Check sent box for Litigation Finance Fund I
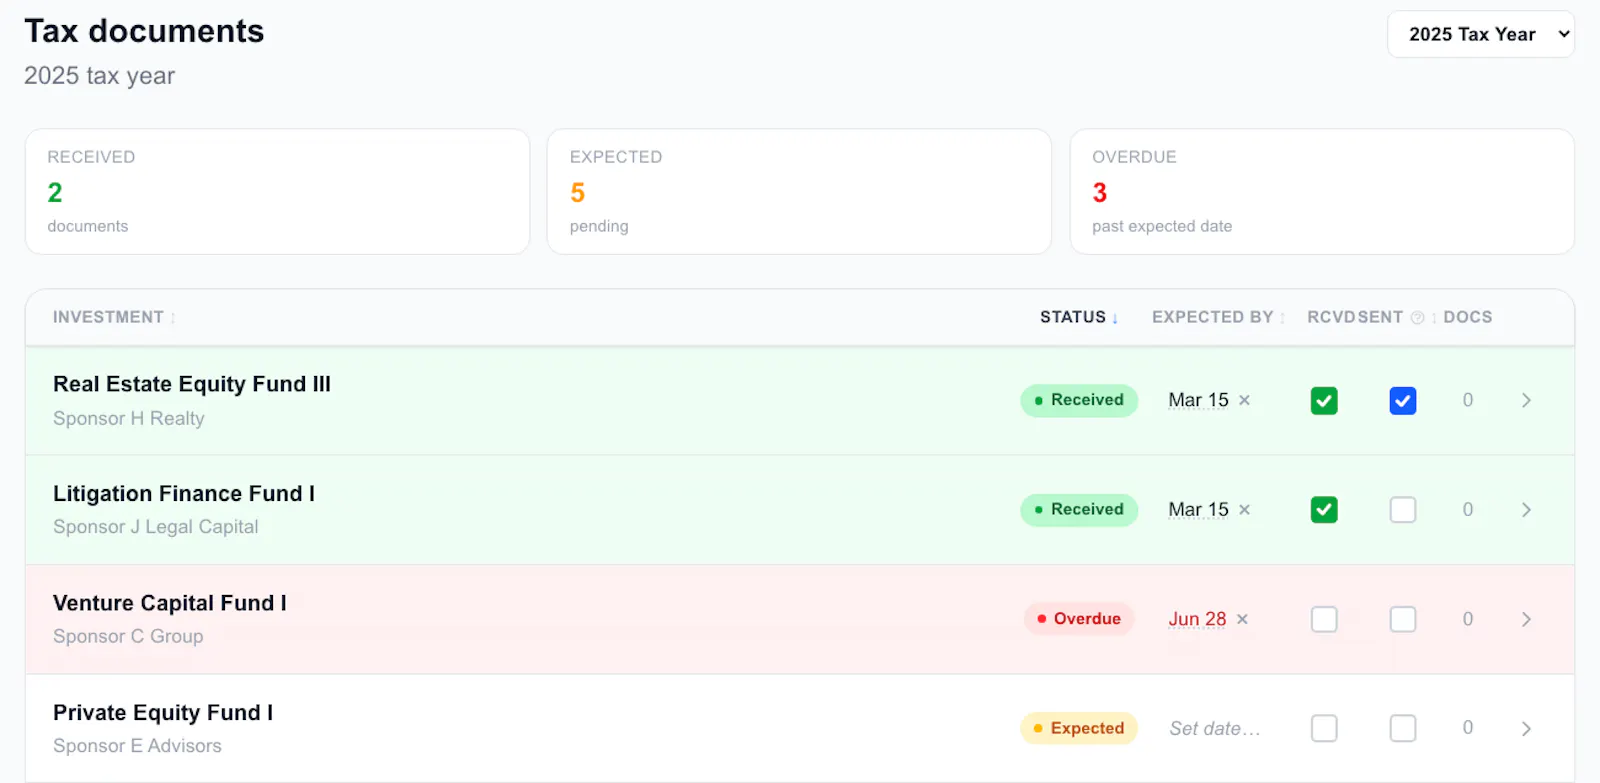The height and width of the screenshot is (783, 1600). pos(1403,510)
